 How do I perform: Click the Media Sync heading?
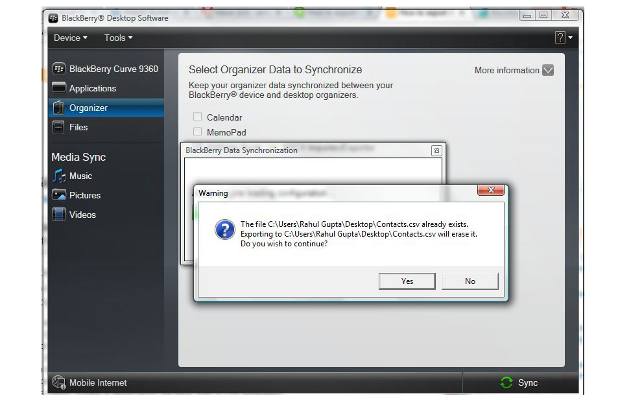point(78,157)
